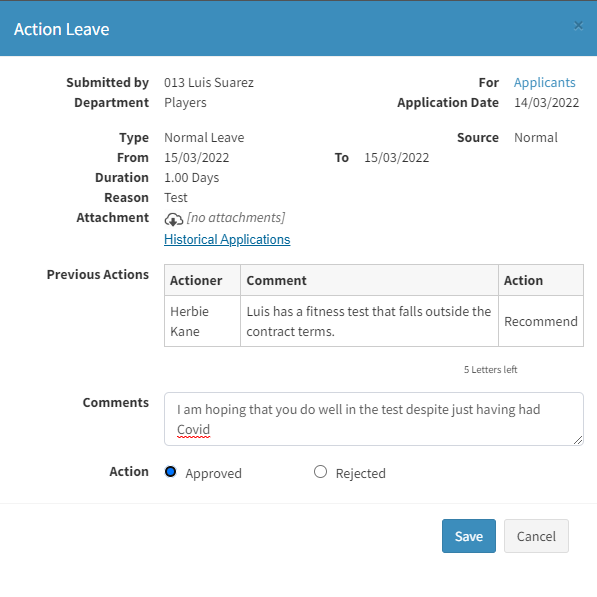
Task: Click the Application Date label
Action: [448, 103]
